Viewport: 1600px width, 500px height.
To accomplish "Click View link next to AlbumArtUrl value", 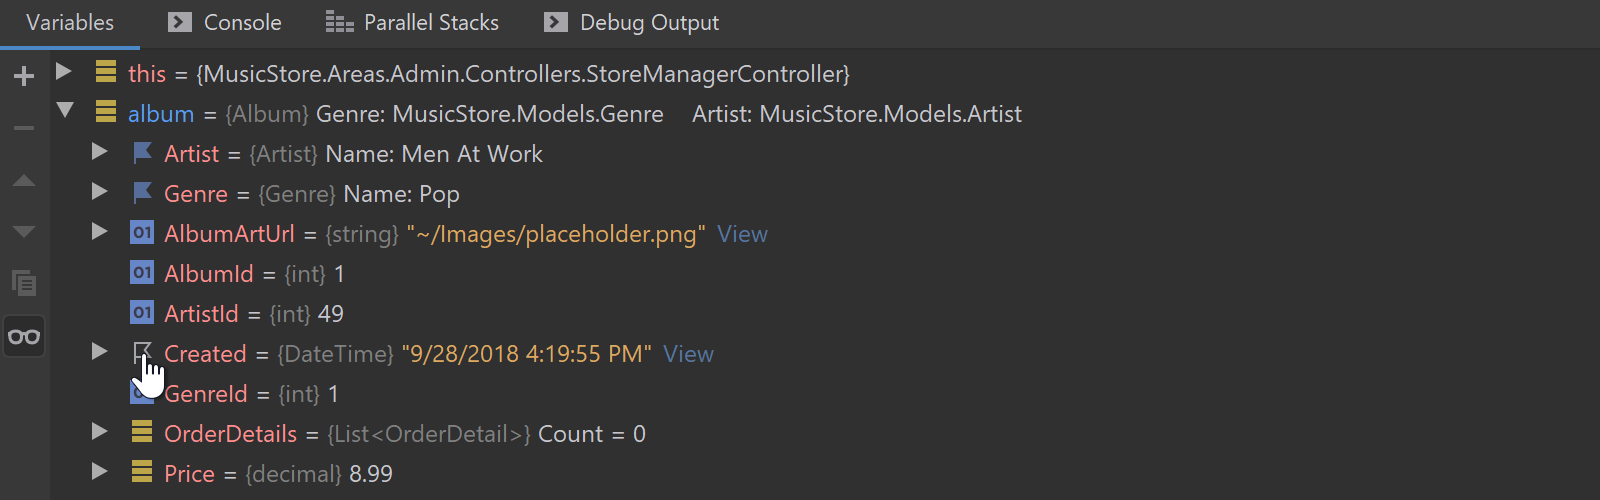I will [x=742, y=234].
